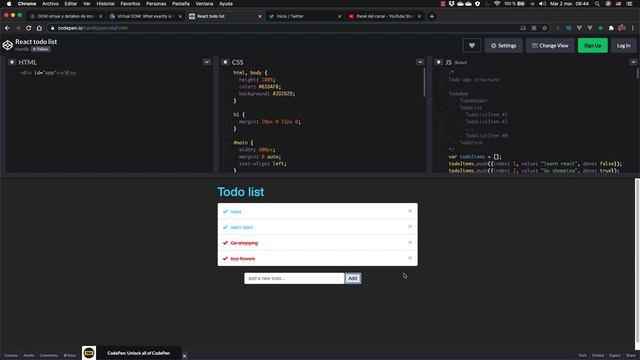Viewport: 640px width, 360px height.
Task: Open the Comments panel in footer
Action: pos(49,356)
